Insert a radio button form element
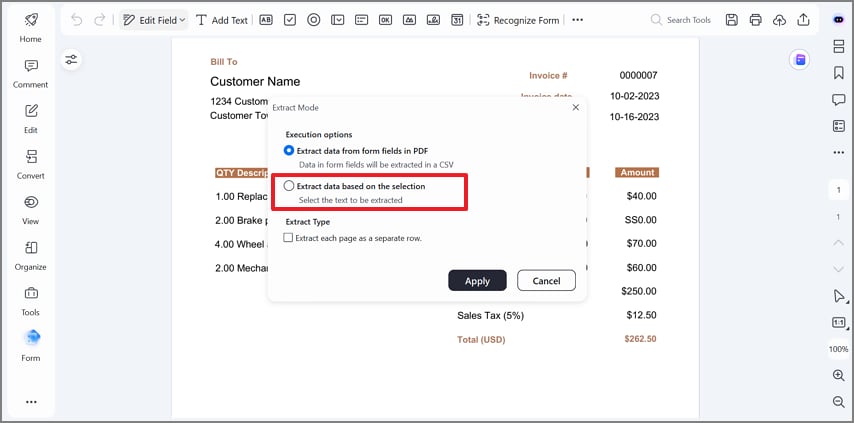Screen dimensions: 854x423 (x=314, y=20)
